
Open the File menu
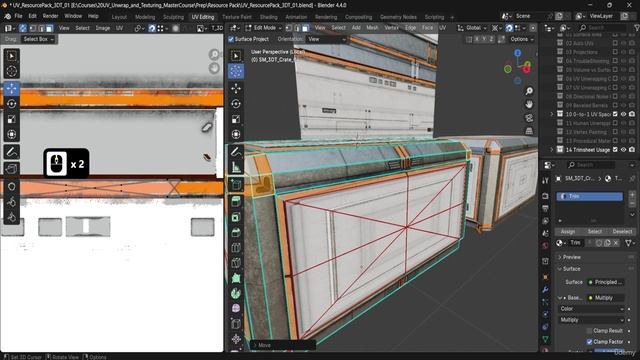18,16
